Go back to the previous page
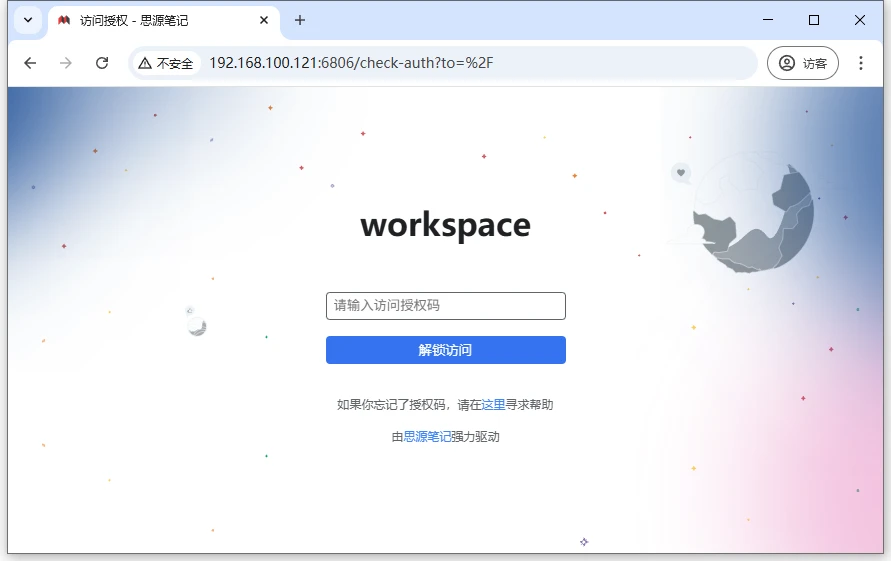 (x=31, y=63)
